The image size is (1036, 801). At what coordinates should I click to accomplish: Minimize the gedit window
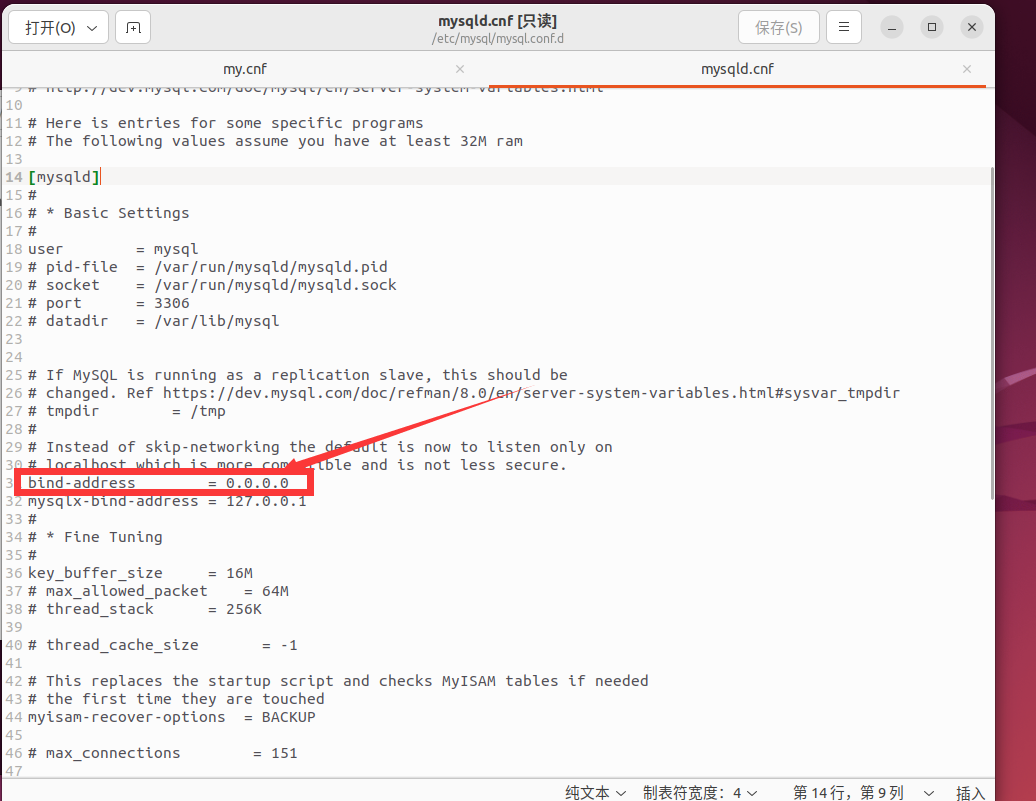(892, 27)
